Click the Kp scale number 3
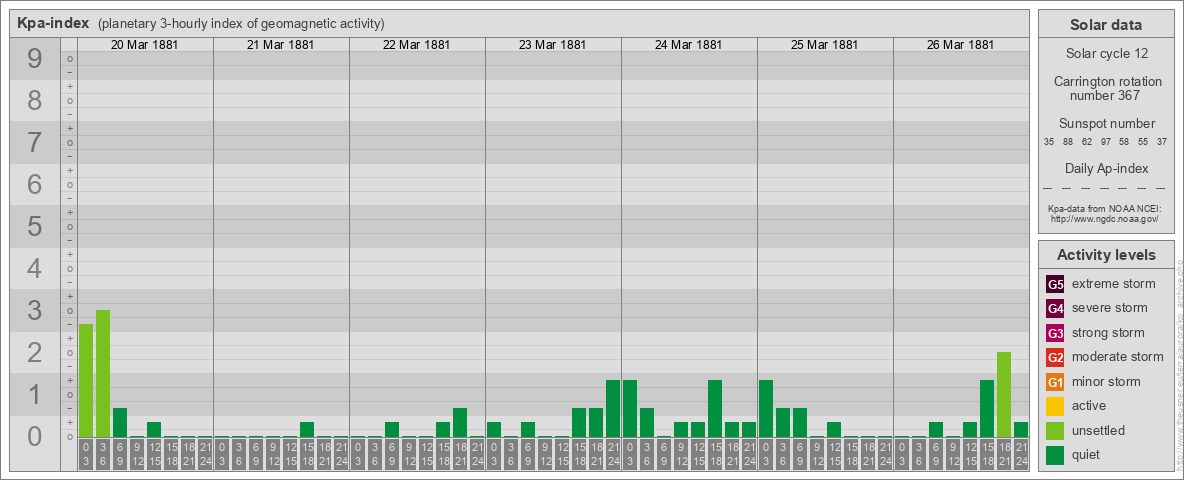Screen dimensions: 1184x480 [x=35, y=310]
